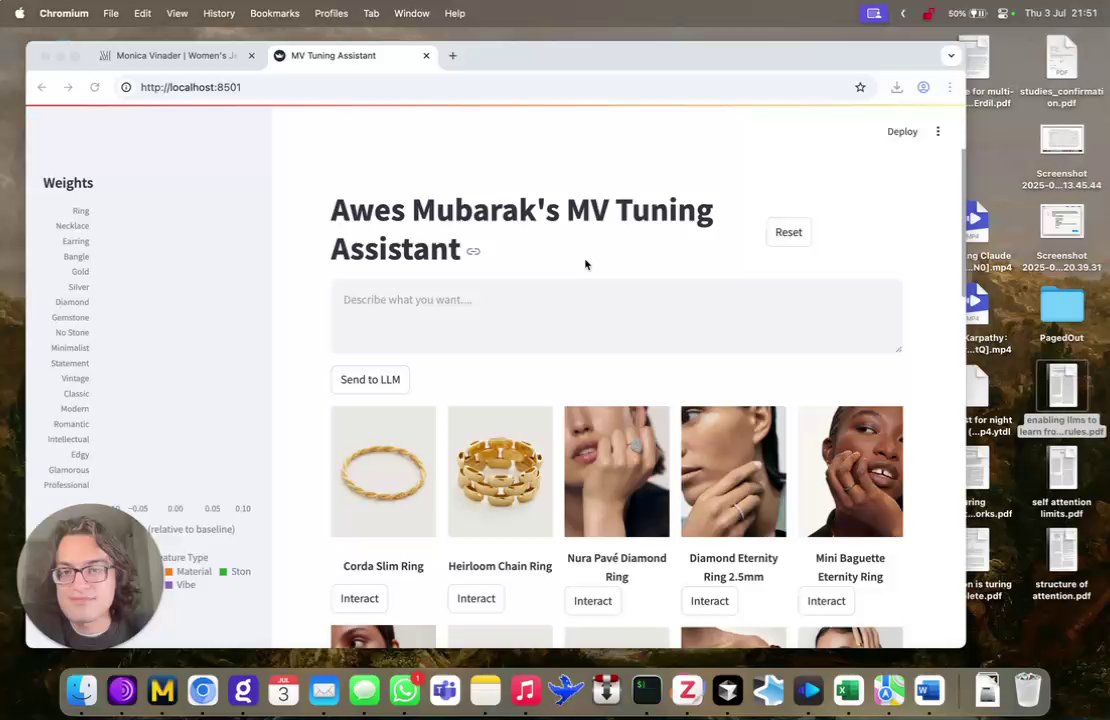Click the page vertical scrollbar
The image size is (1110, 720).
click(962, 224)
